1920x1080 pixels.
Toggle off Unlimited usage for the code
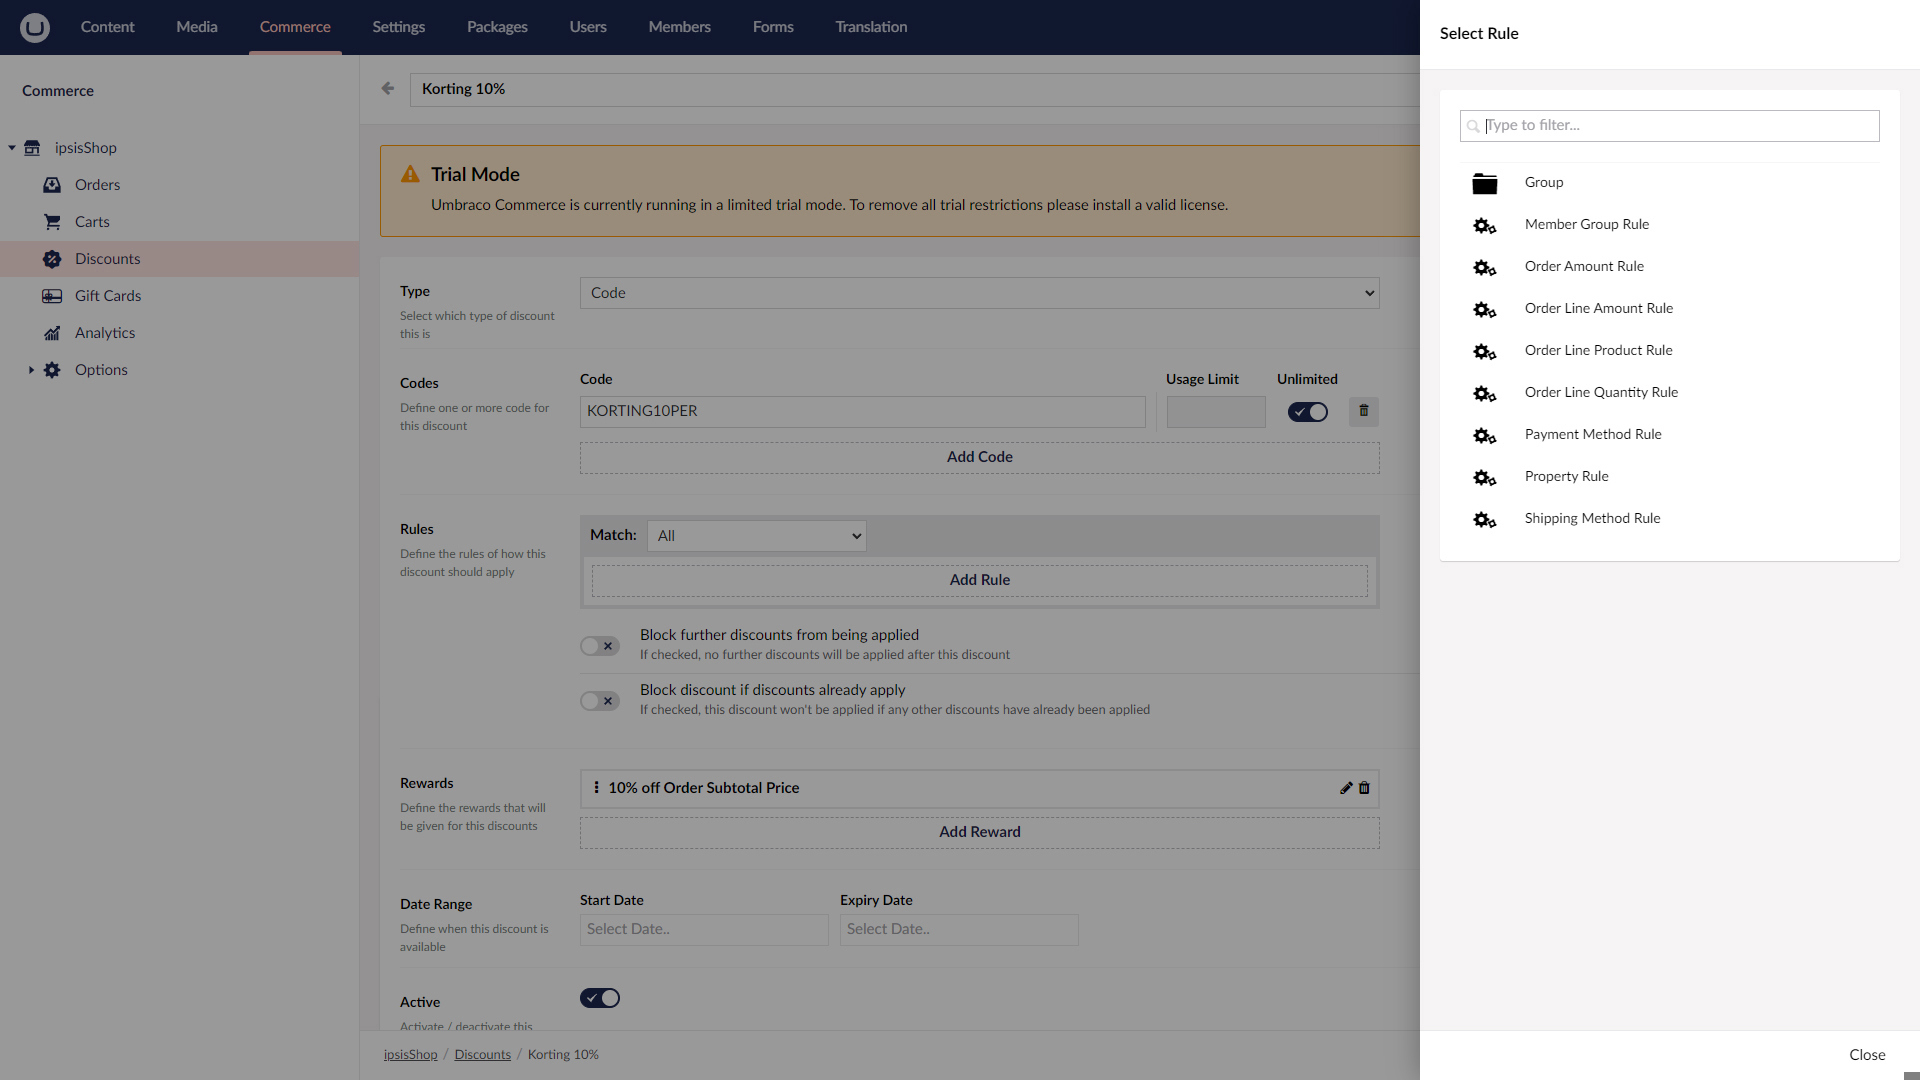(x=1307, y=411)
